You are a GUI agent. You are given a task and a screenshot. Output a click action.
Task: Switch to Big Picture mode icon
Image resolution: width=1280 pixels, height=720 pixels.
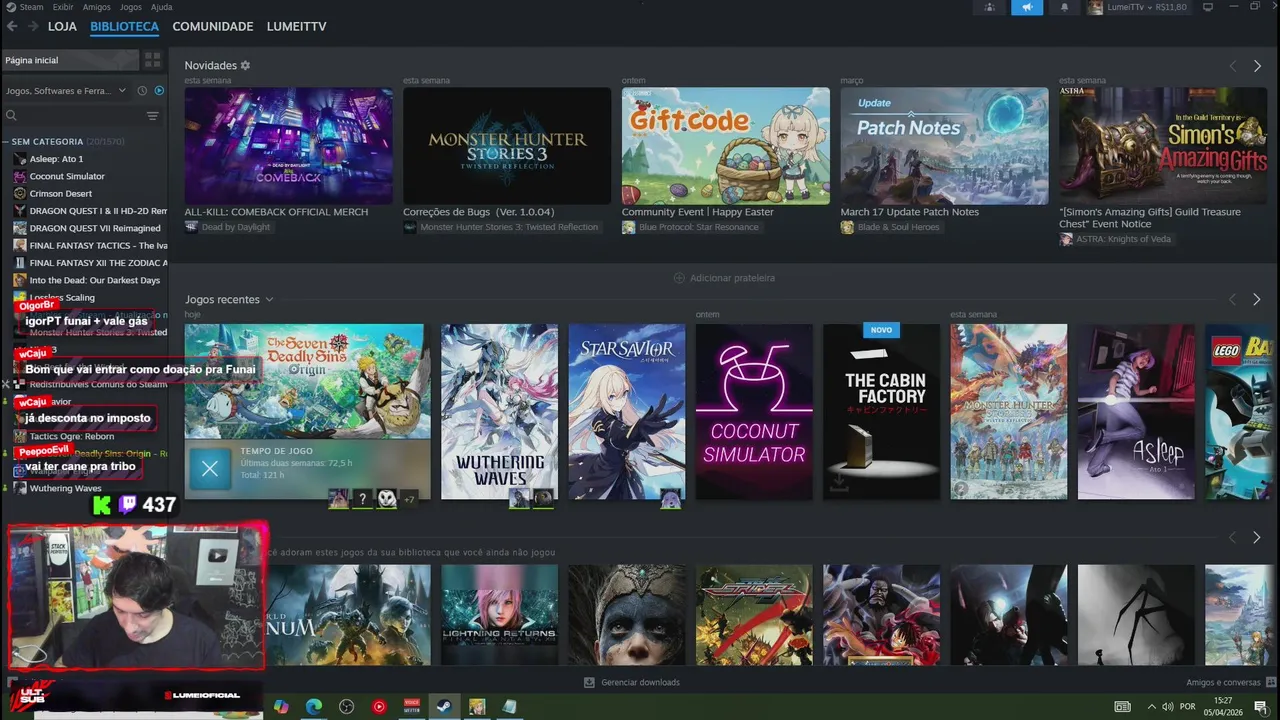click(x=1208, y=7)
